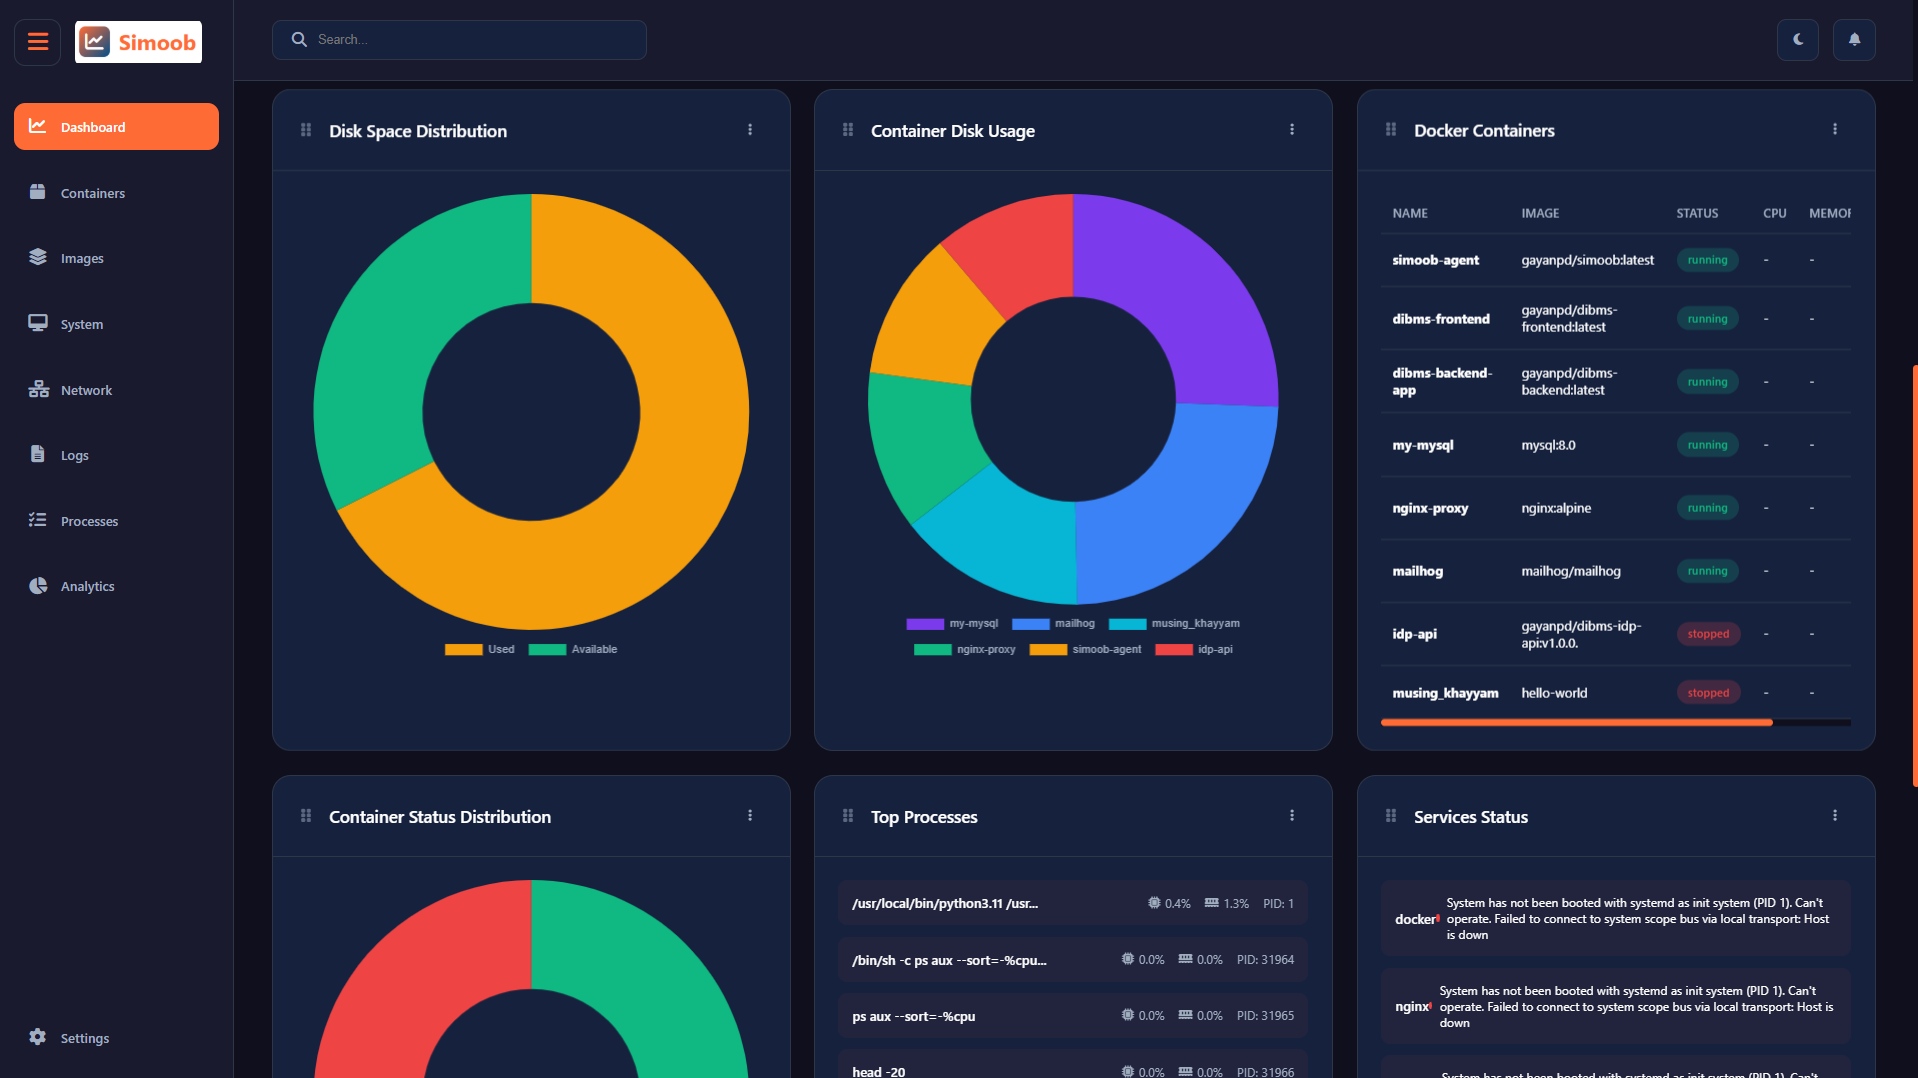
Task: Open notifications via bell icon
Action: point(1853,40)
